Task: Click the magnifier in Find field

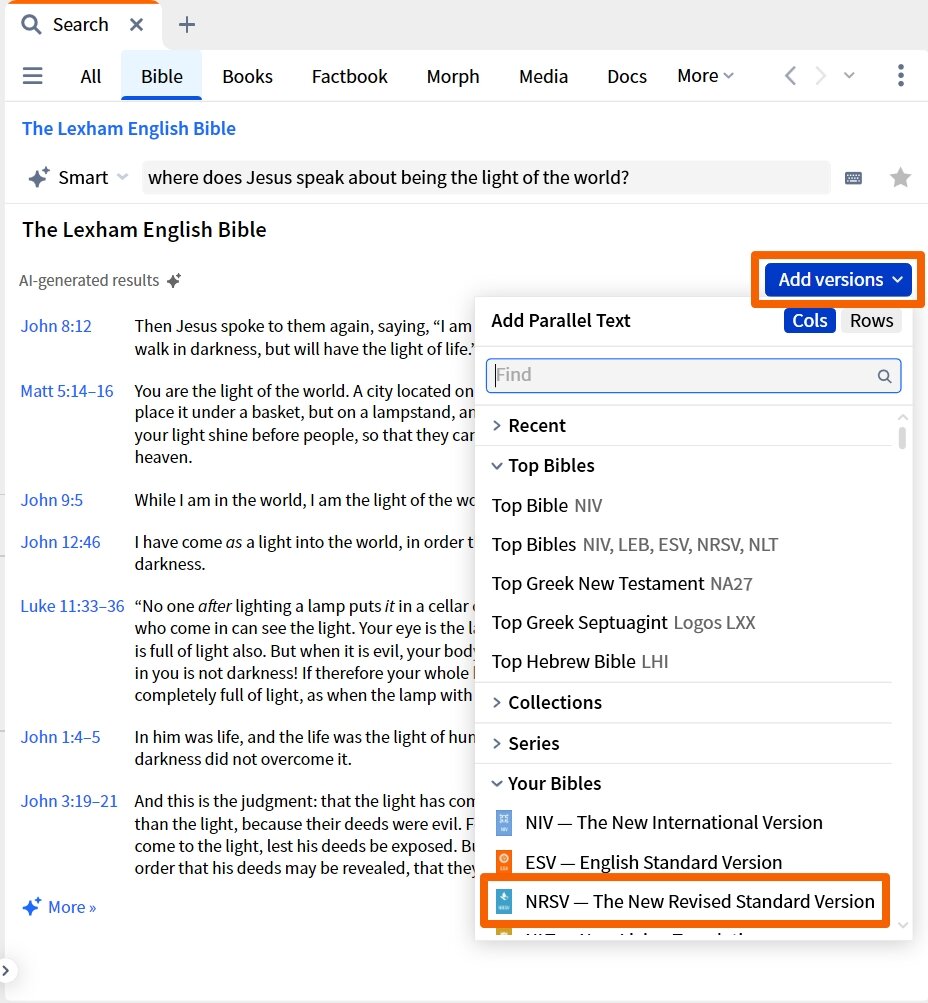Action: click(884, 376)
